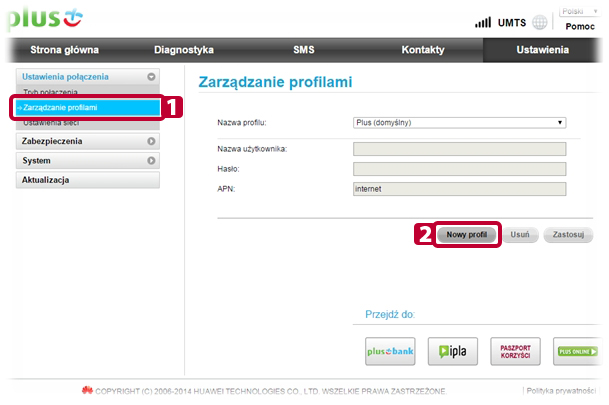609x405 pixels.
Task: Open the Polityka prywatności link
Action: (x=561, y=391)
